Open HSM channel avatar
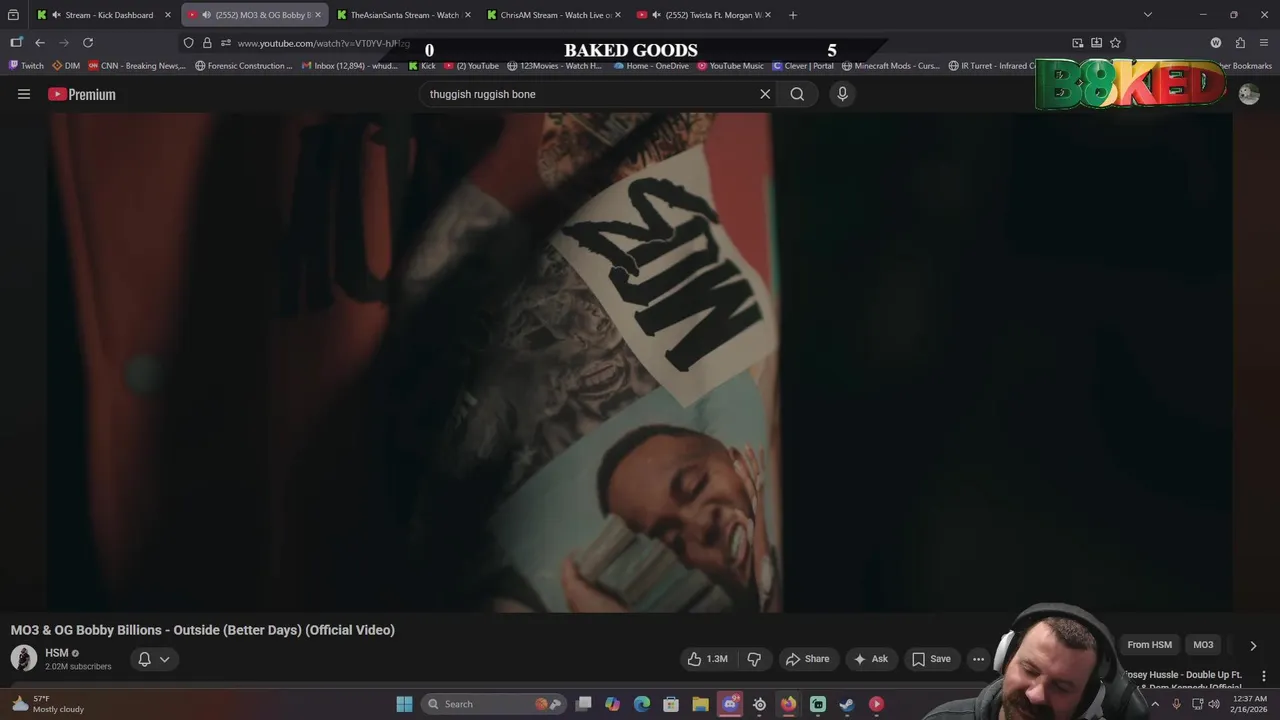 click(x=24, y=658)
